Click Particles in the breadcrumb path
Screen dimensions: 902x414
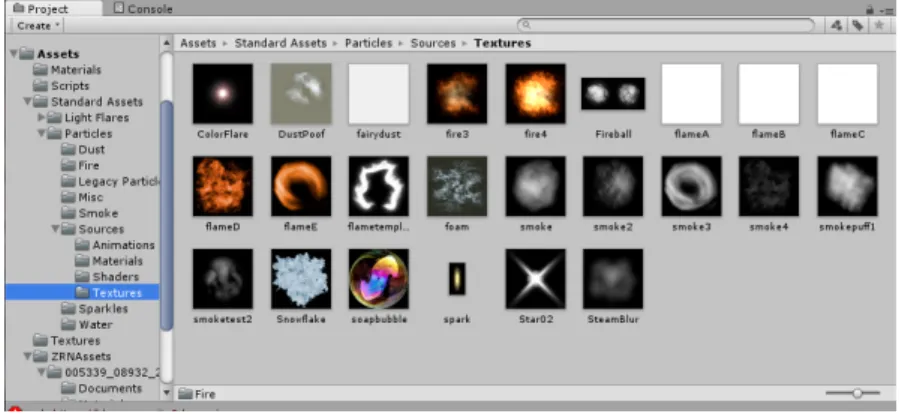(369, 43)
